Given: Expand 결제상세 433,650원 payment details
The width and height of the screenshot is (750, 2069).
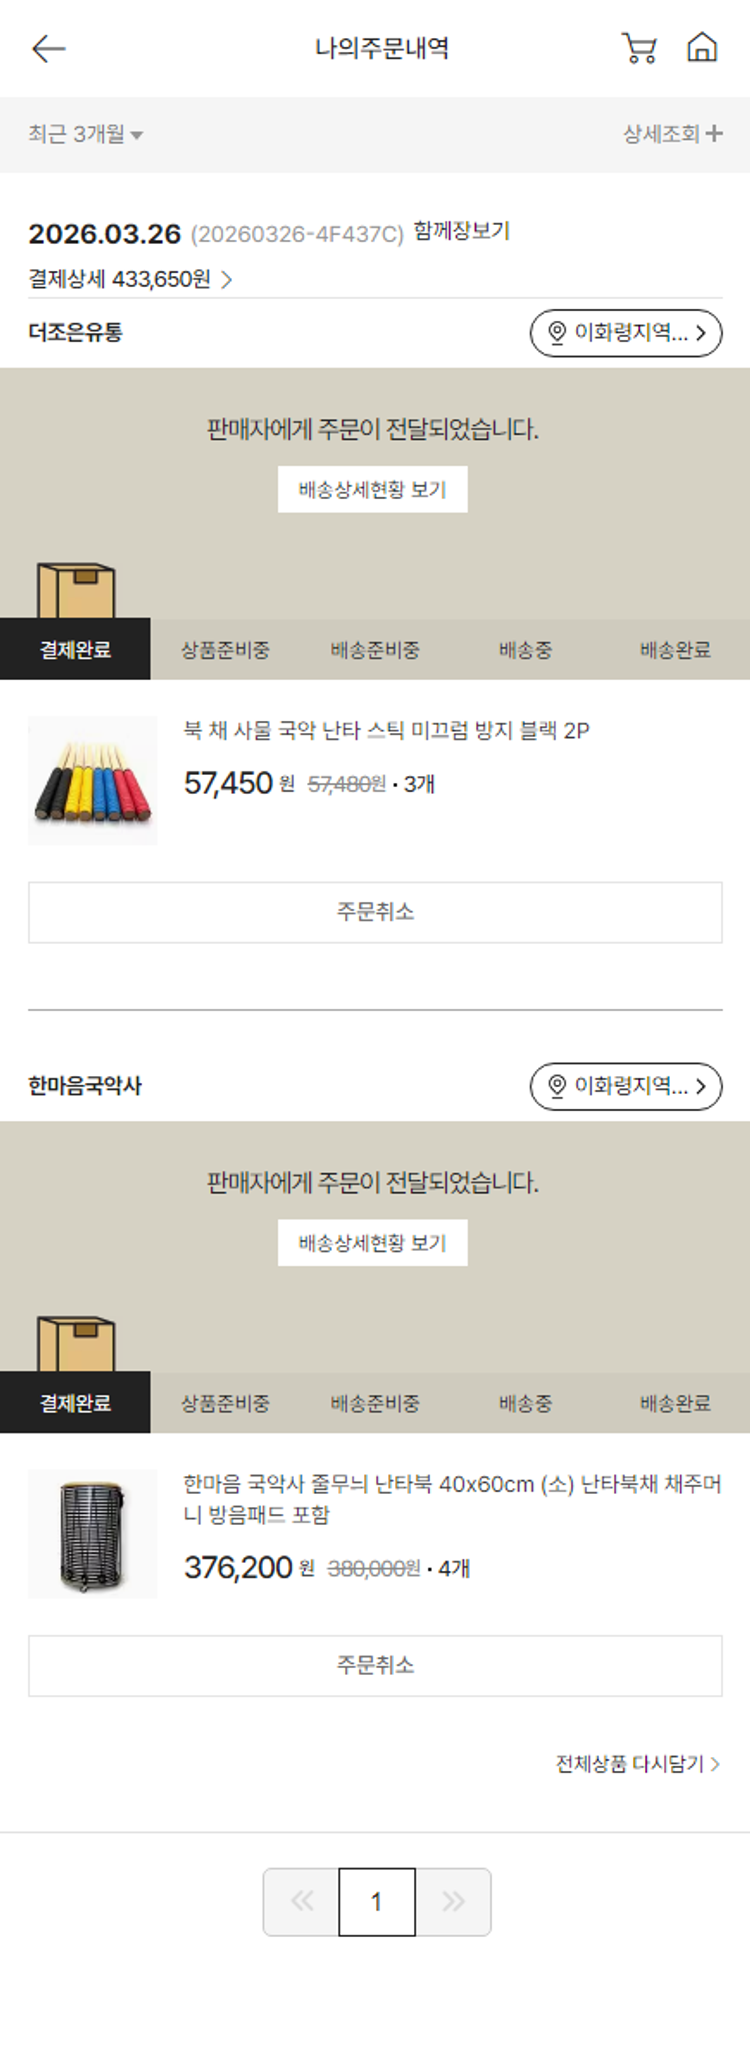Looking at the screenshot, I should pos(130,279).
